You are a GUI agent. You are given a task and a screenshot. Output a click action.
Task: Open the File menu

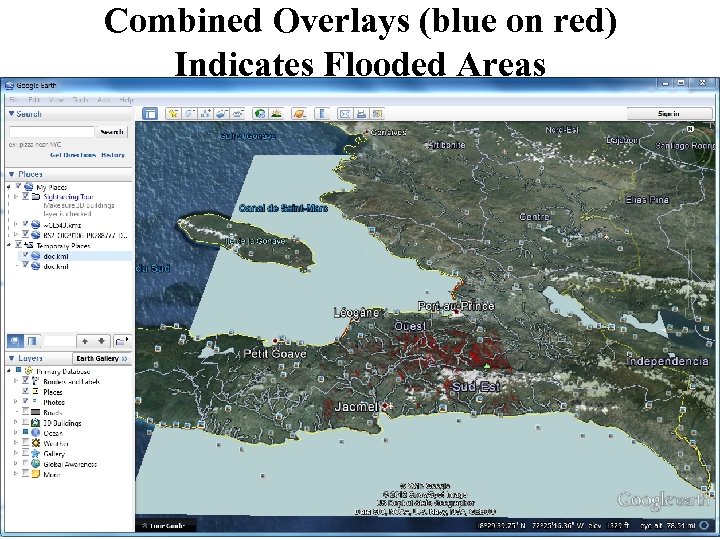coord(14,99)
